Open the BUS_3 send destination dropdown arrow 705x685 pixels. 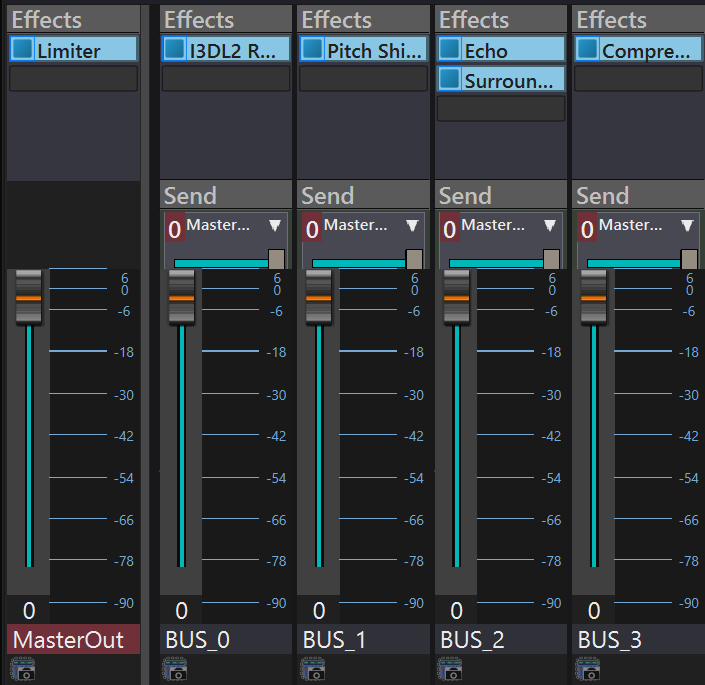click(687, 225)
